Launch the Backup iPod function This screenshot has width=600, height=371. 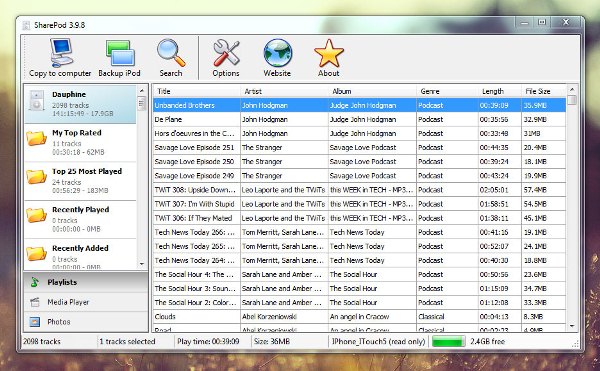point(119,58)
